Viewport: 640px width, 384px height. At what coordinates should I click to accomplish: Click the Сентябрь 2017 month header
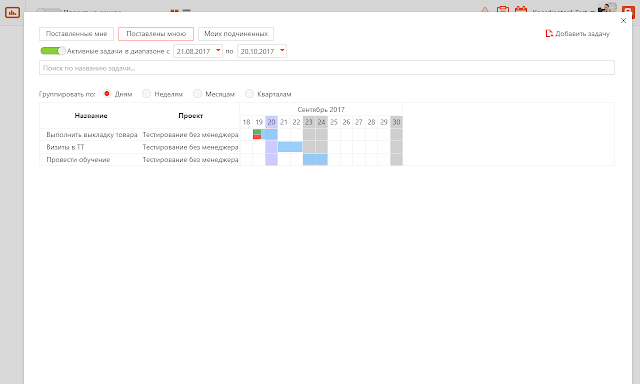pyautogui.click(x=321, y=109)
